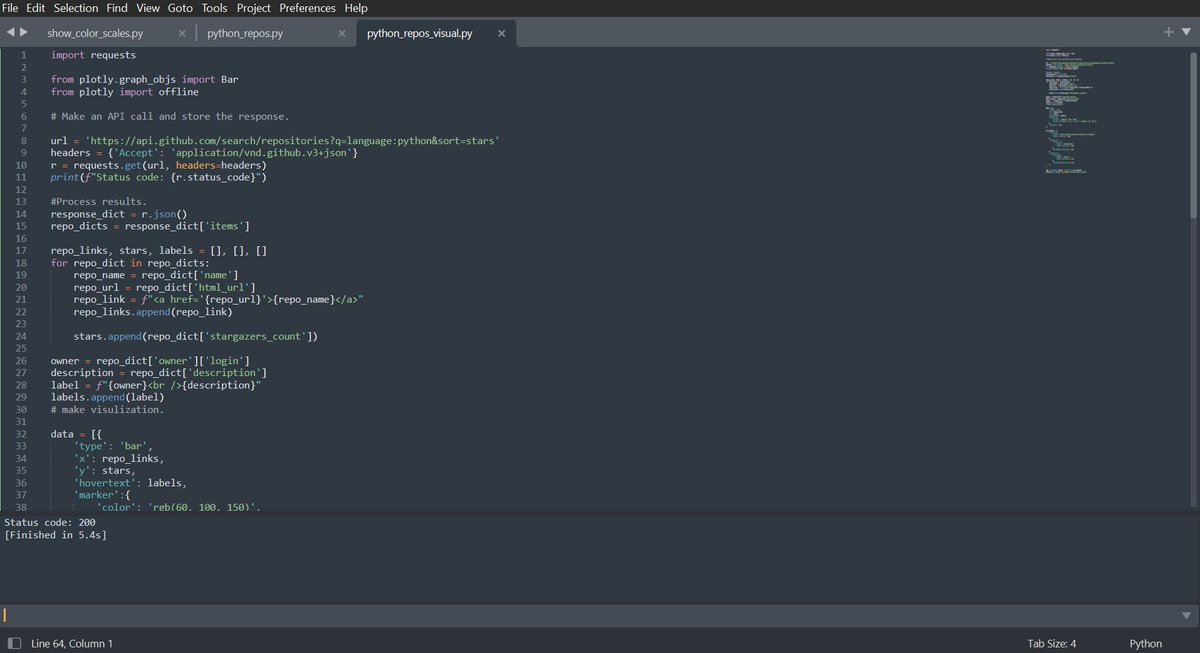Click the '#Process results.' comment
This screenshot has width=1200, height=653.
coord(98,202)
